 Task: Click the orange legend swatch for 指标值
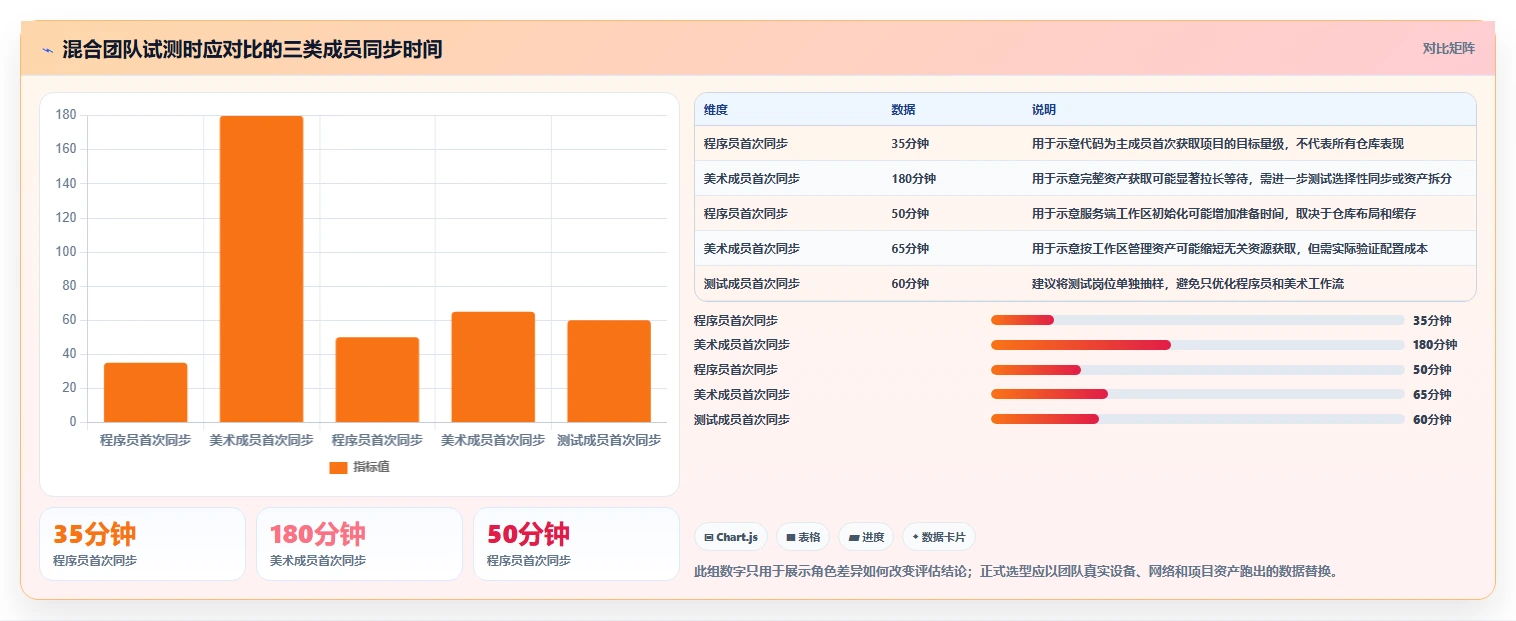point(338,467)
